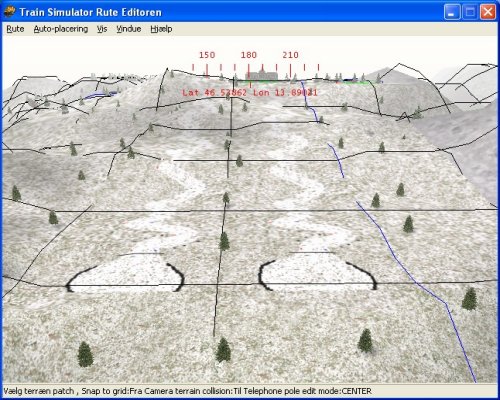The image size is (500, 400).
Task: Click the 150 compass heading label
Action: (x=207, y=55)
